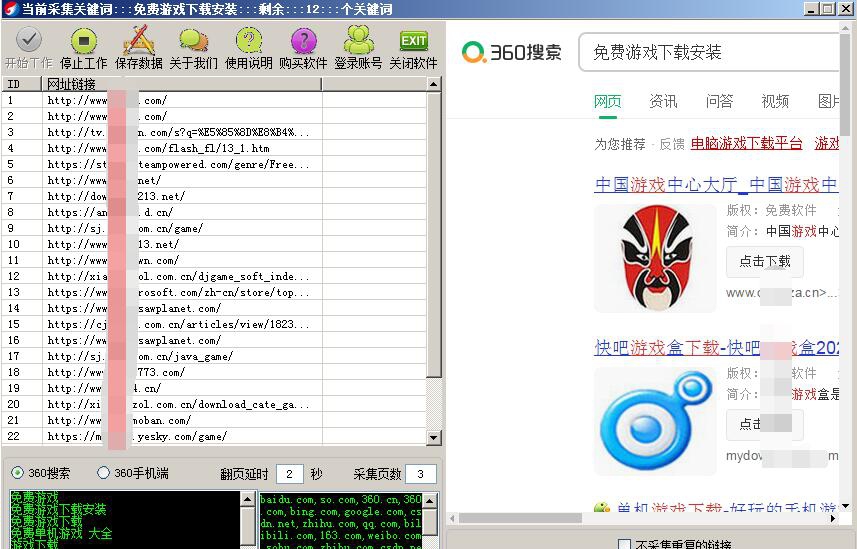Click the keyword list scroll-up arrow
Screen dimensions: 857x549
pyautogui.click(x=248, y=499)
